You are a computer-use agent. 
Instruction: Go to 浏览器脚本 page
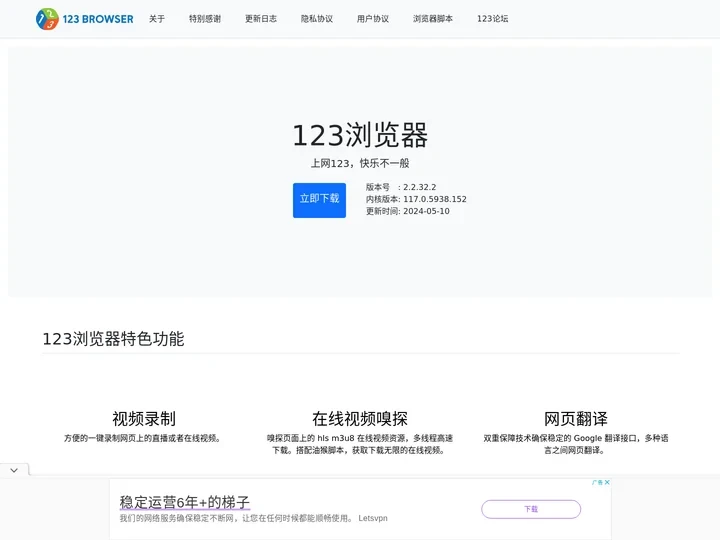pos(433,19)
